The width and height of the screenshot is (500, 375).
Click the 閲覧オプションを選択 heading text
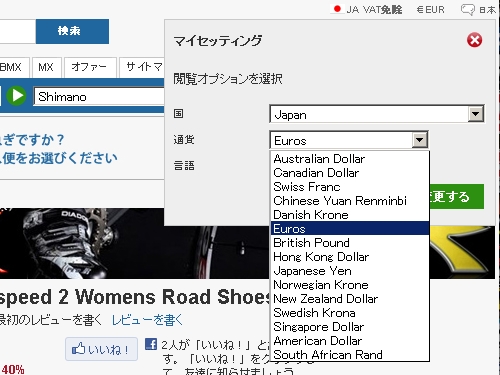coord(228,79)
